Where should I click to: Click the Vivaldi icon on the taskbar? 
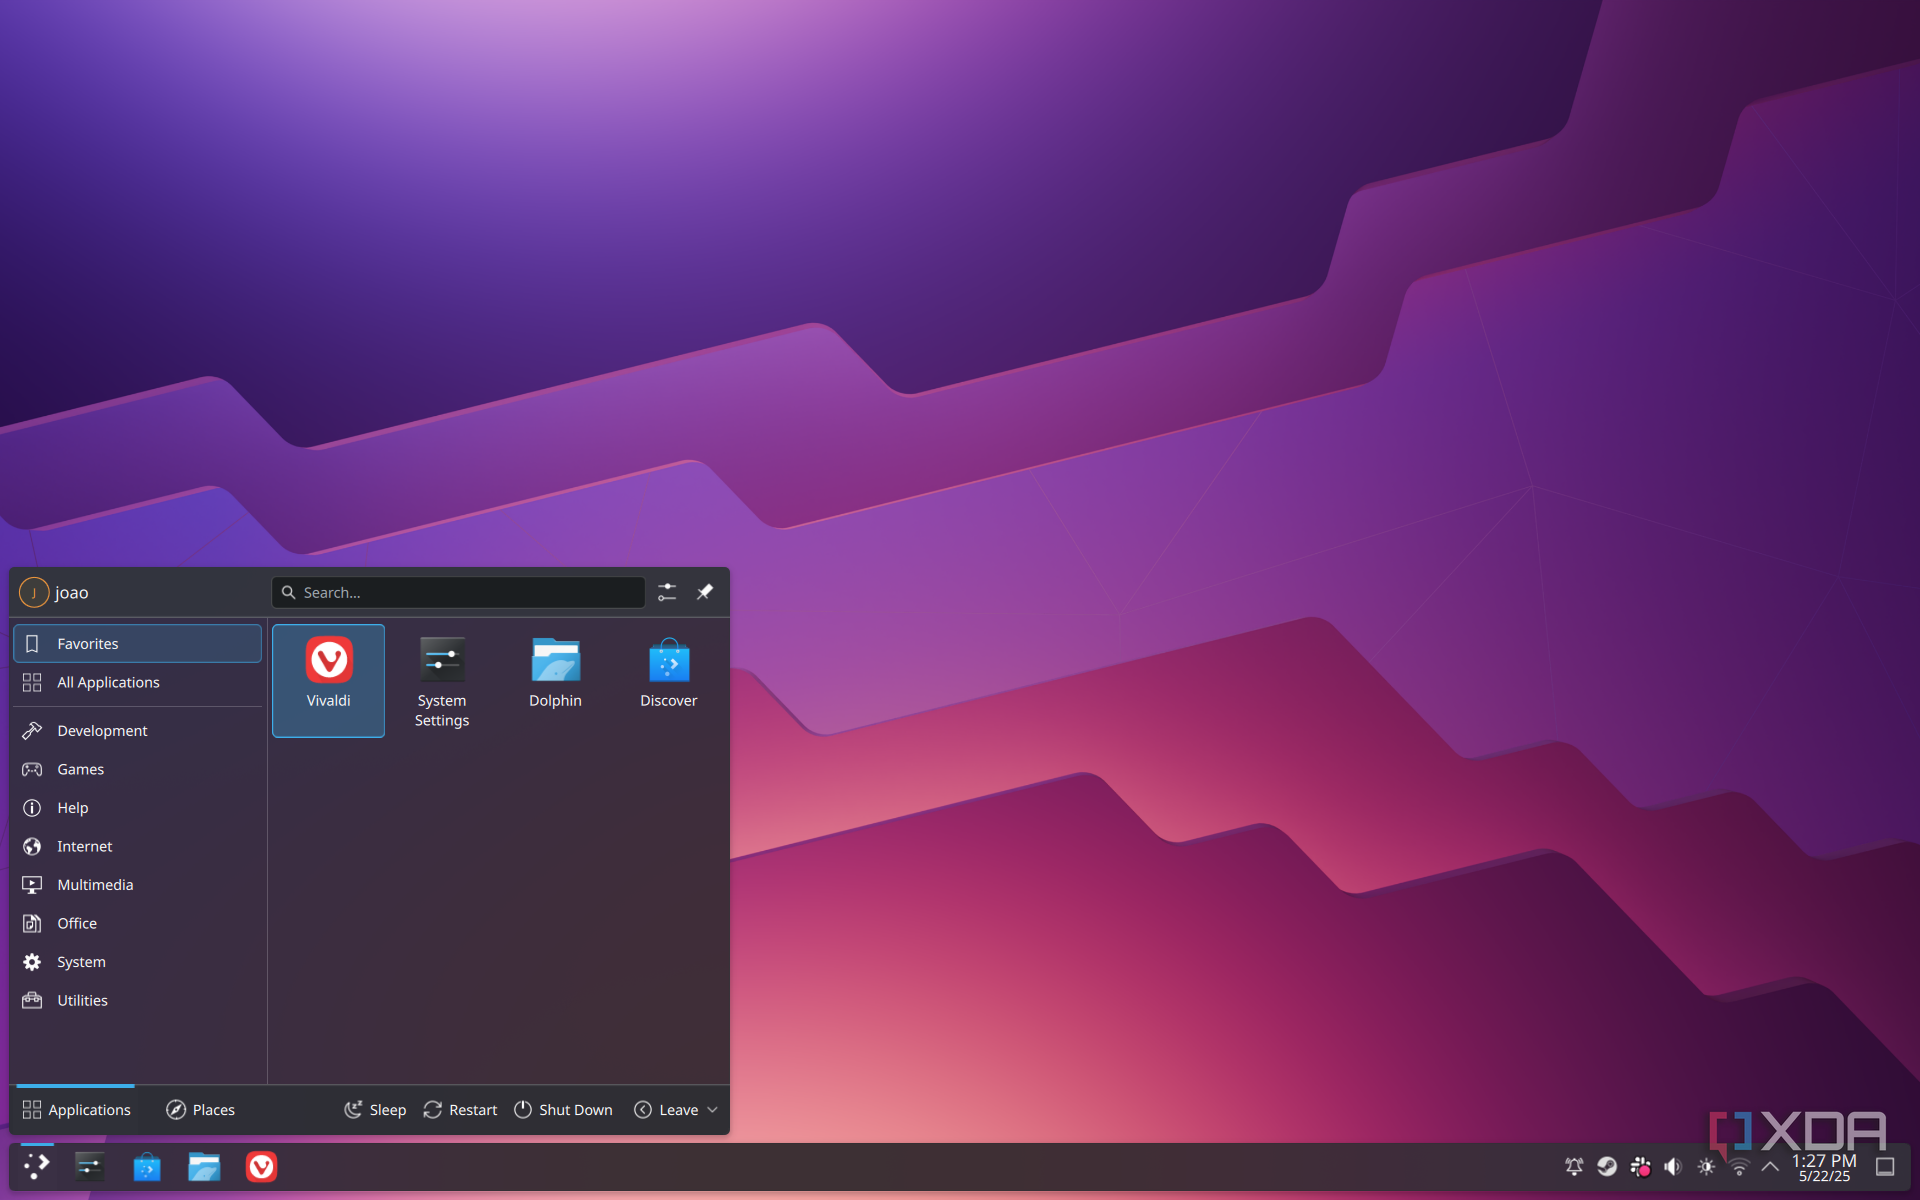[x=261, y=1166]
